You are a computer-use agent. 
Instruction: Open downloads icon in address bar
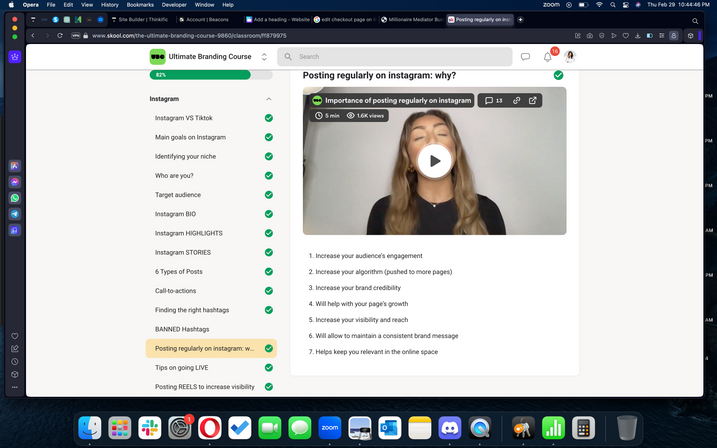(637, 36)
